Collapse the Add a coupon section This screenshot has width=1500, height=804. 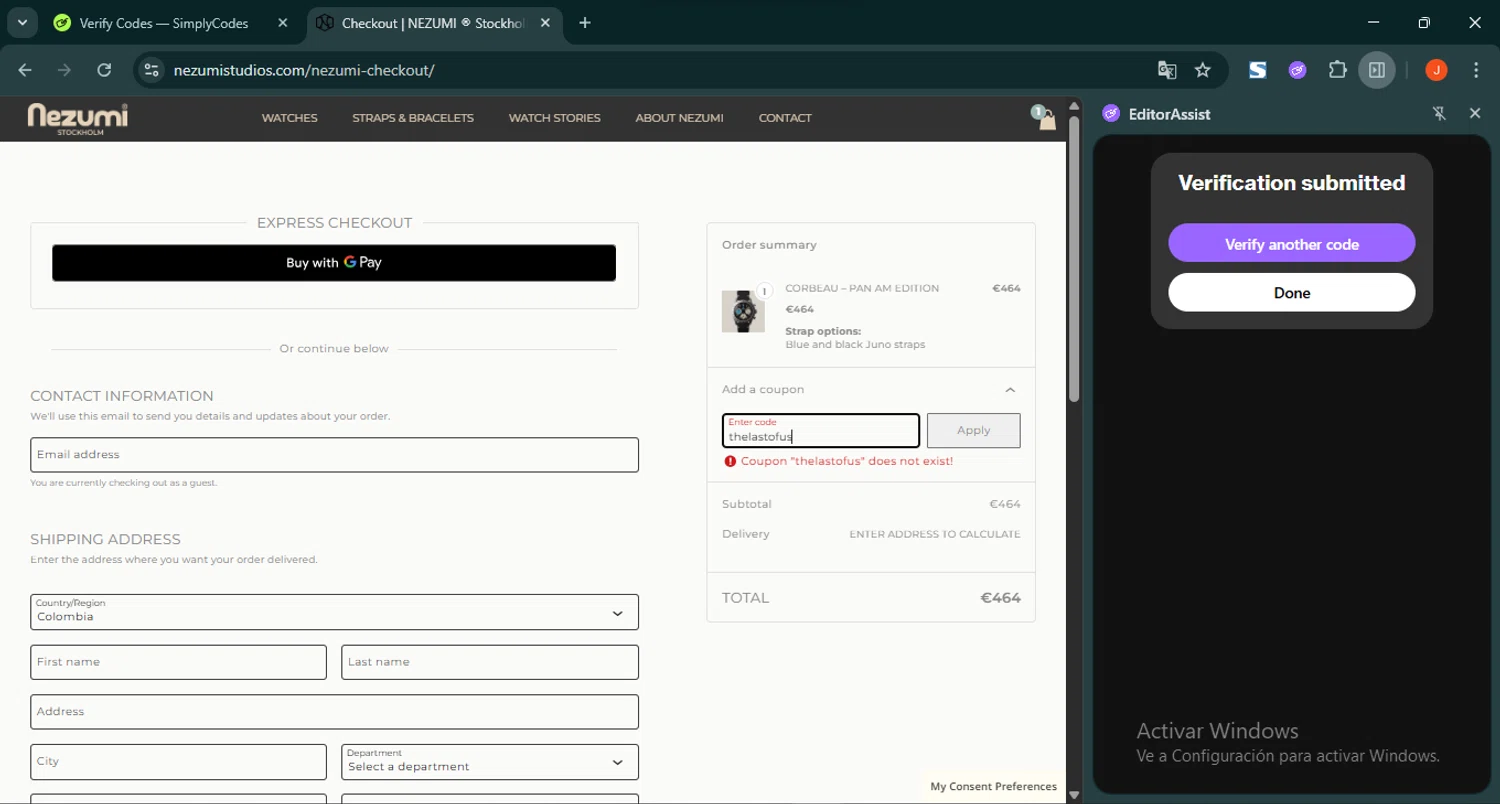1010,390
